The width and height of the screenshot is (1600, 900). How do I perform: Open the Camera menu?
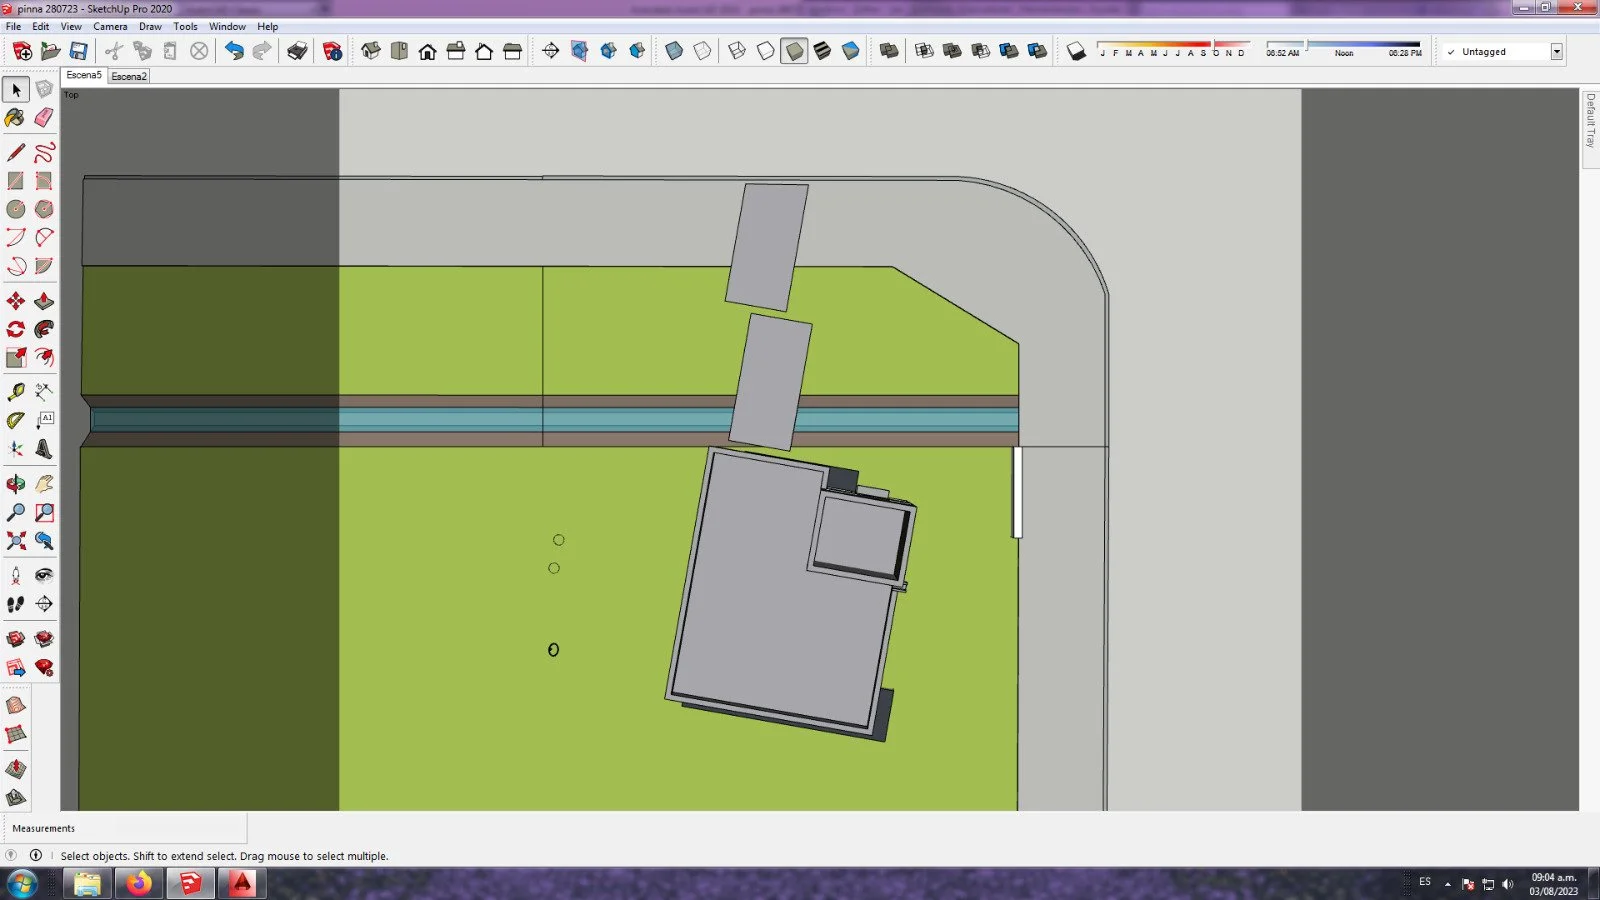[x=110, y=27]
